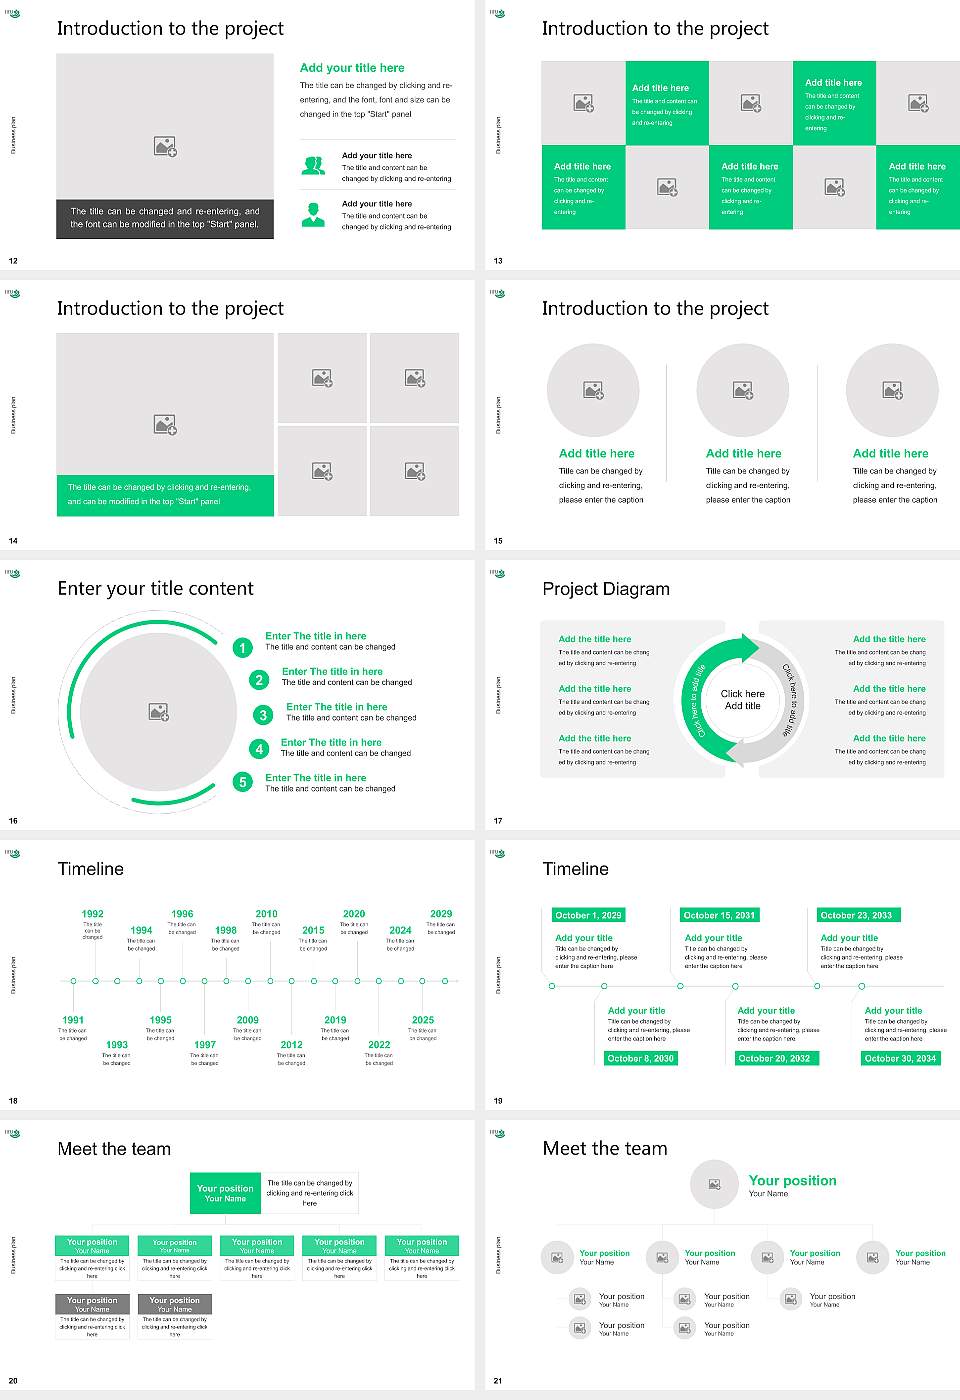Click the image icon beside the large 'Your position' heading
This screenshot has height=1400, width=960.
click(714, 1184)
